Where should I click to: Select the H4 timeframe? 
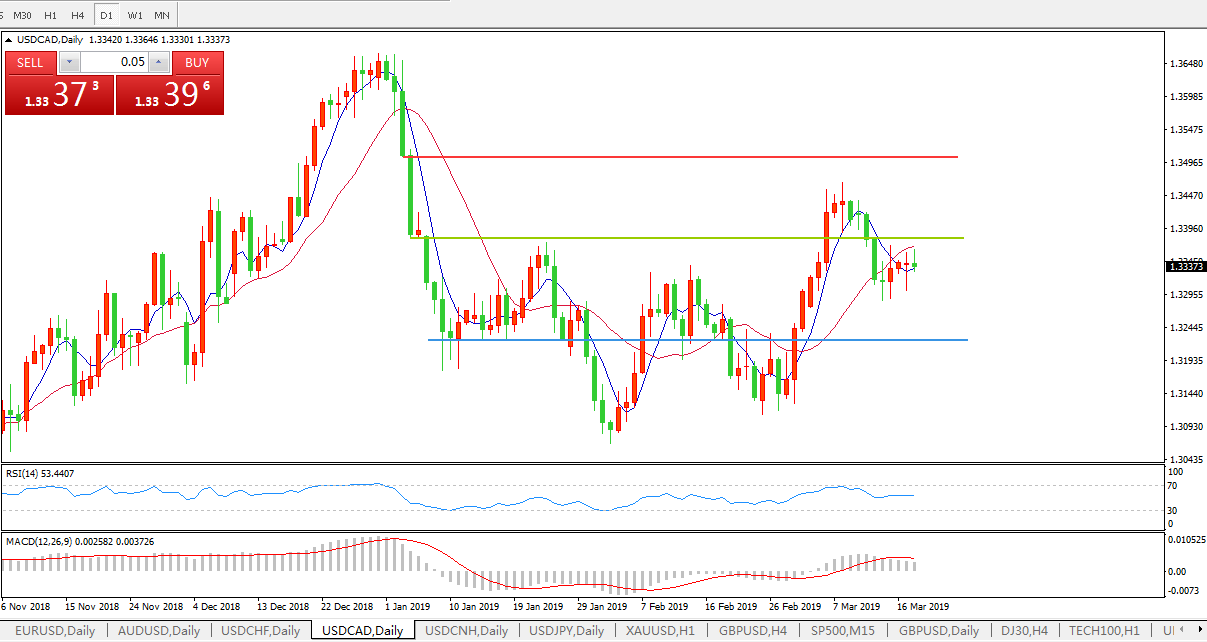pos(78,16)
